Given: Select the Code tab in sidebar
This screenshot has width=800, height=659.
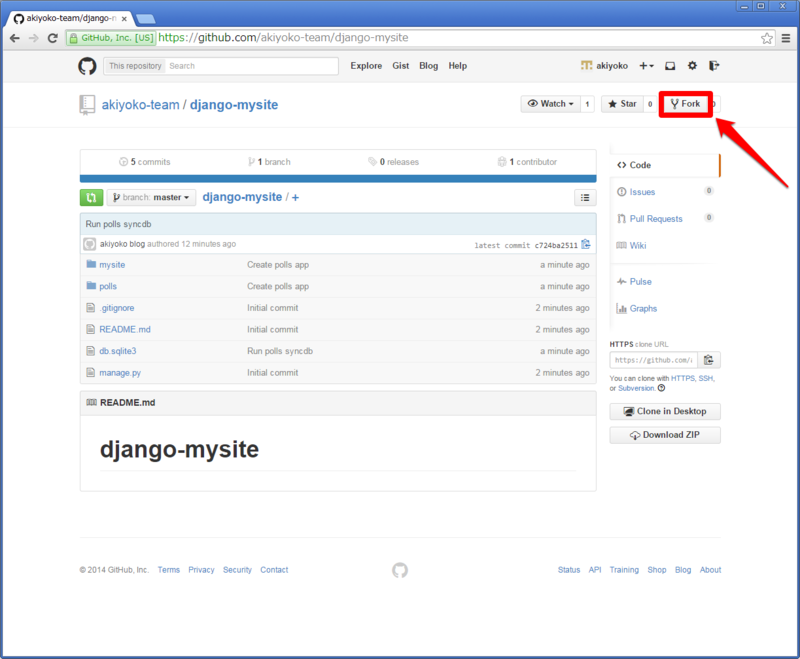Looking at the screenshot, I should pos(664,165).
